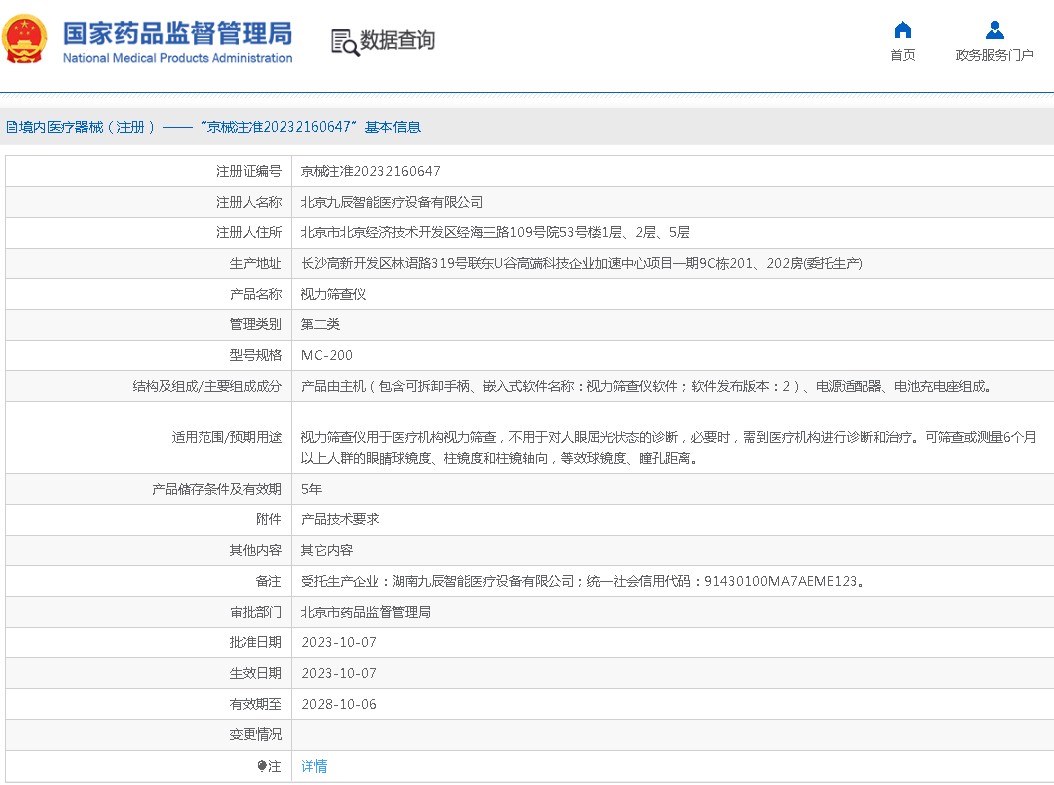
Task: Click the 型号规格 row label
Action: tap(255, 356)
